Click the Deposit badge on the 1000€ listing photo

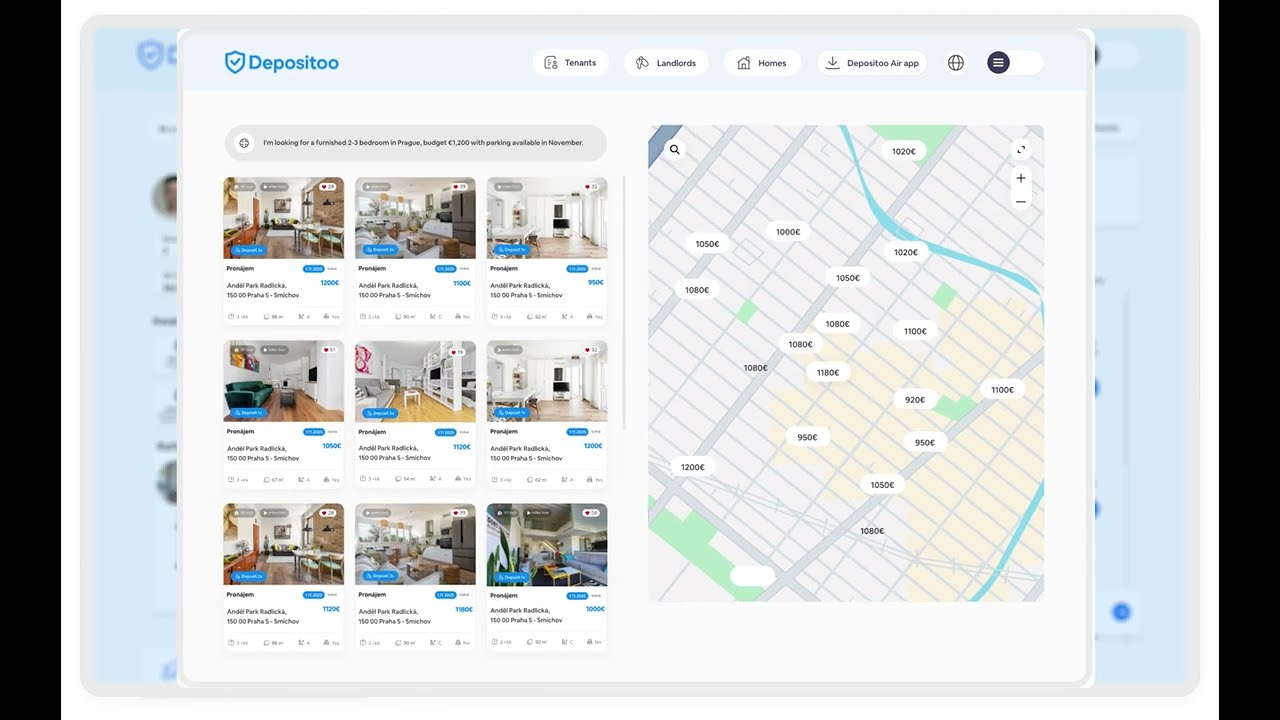(x=511, y=577)
